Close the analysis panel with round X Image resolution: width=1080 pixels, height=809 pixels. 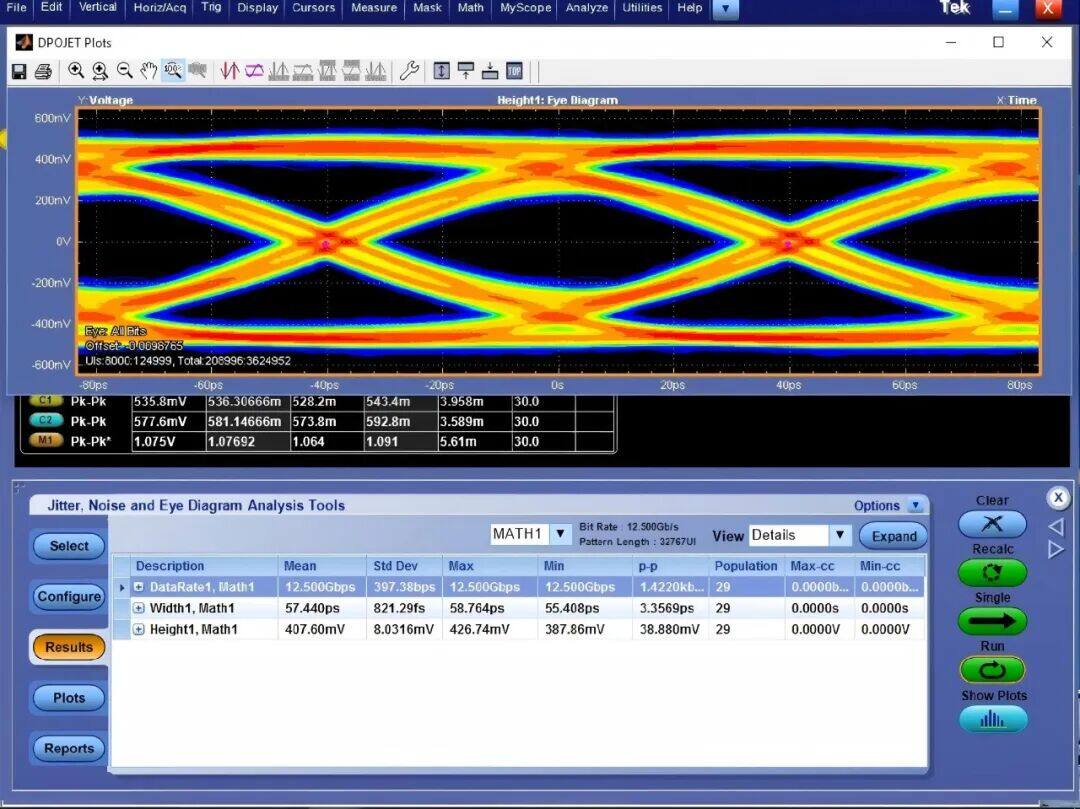click(x=1058, y=497)
